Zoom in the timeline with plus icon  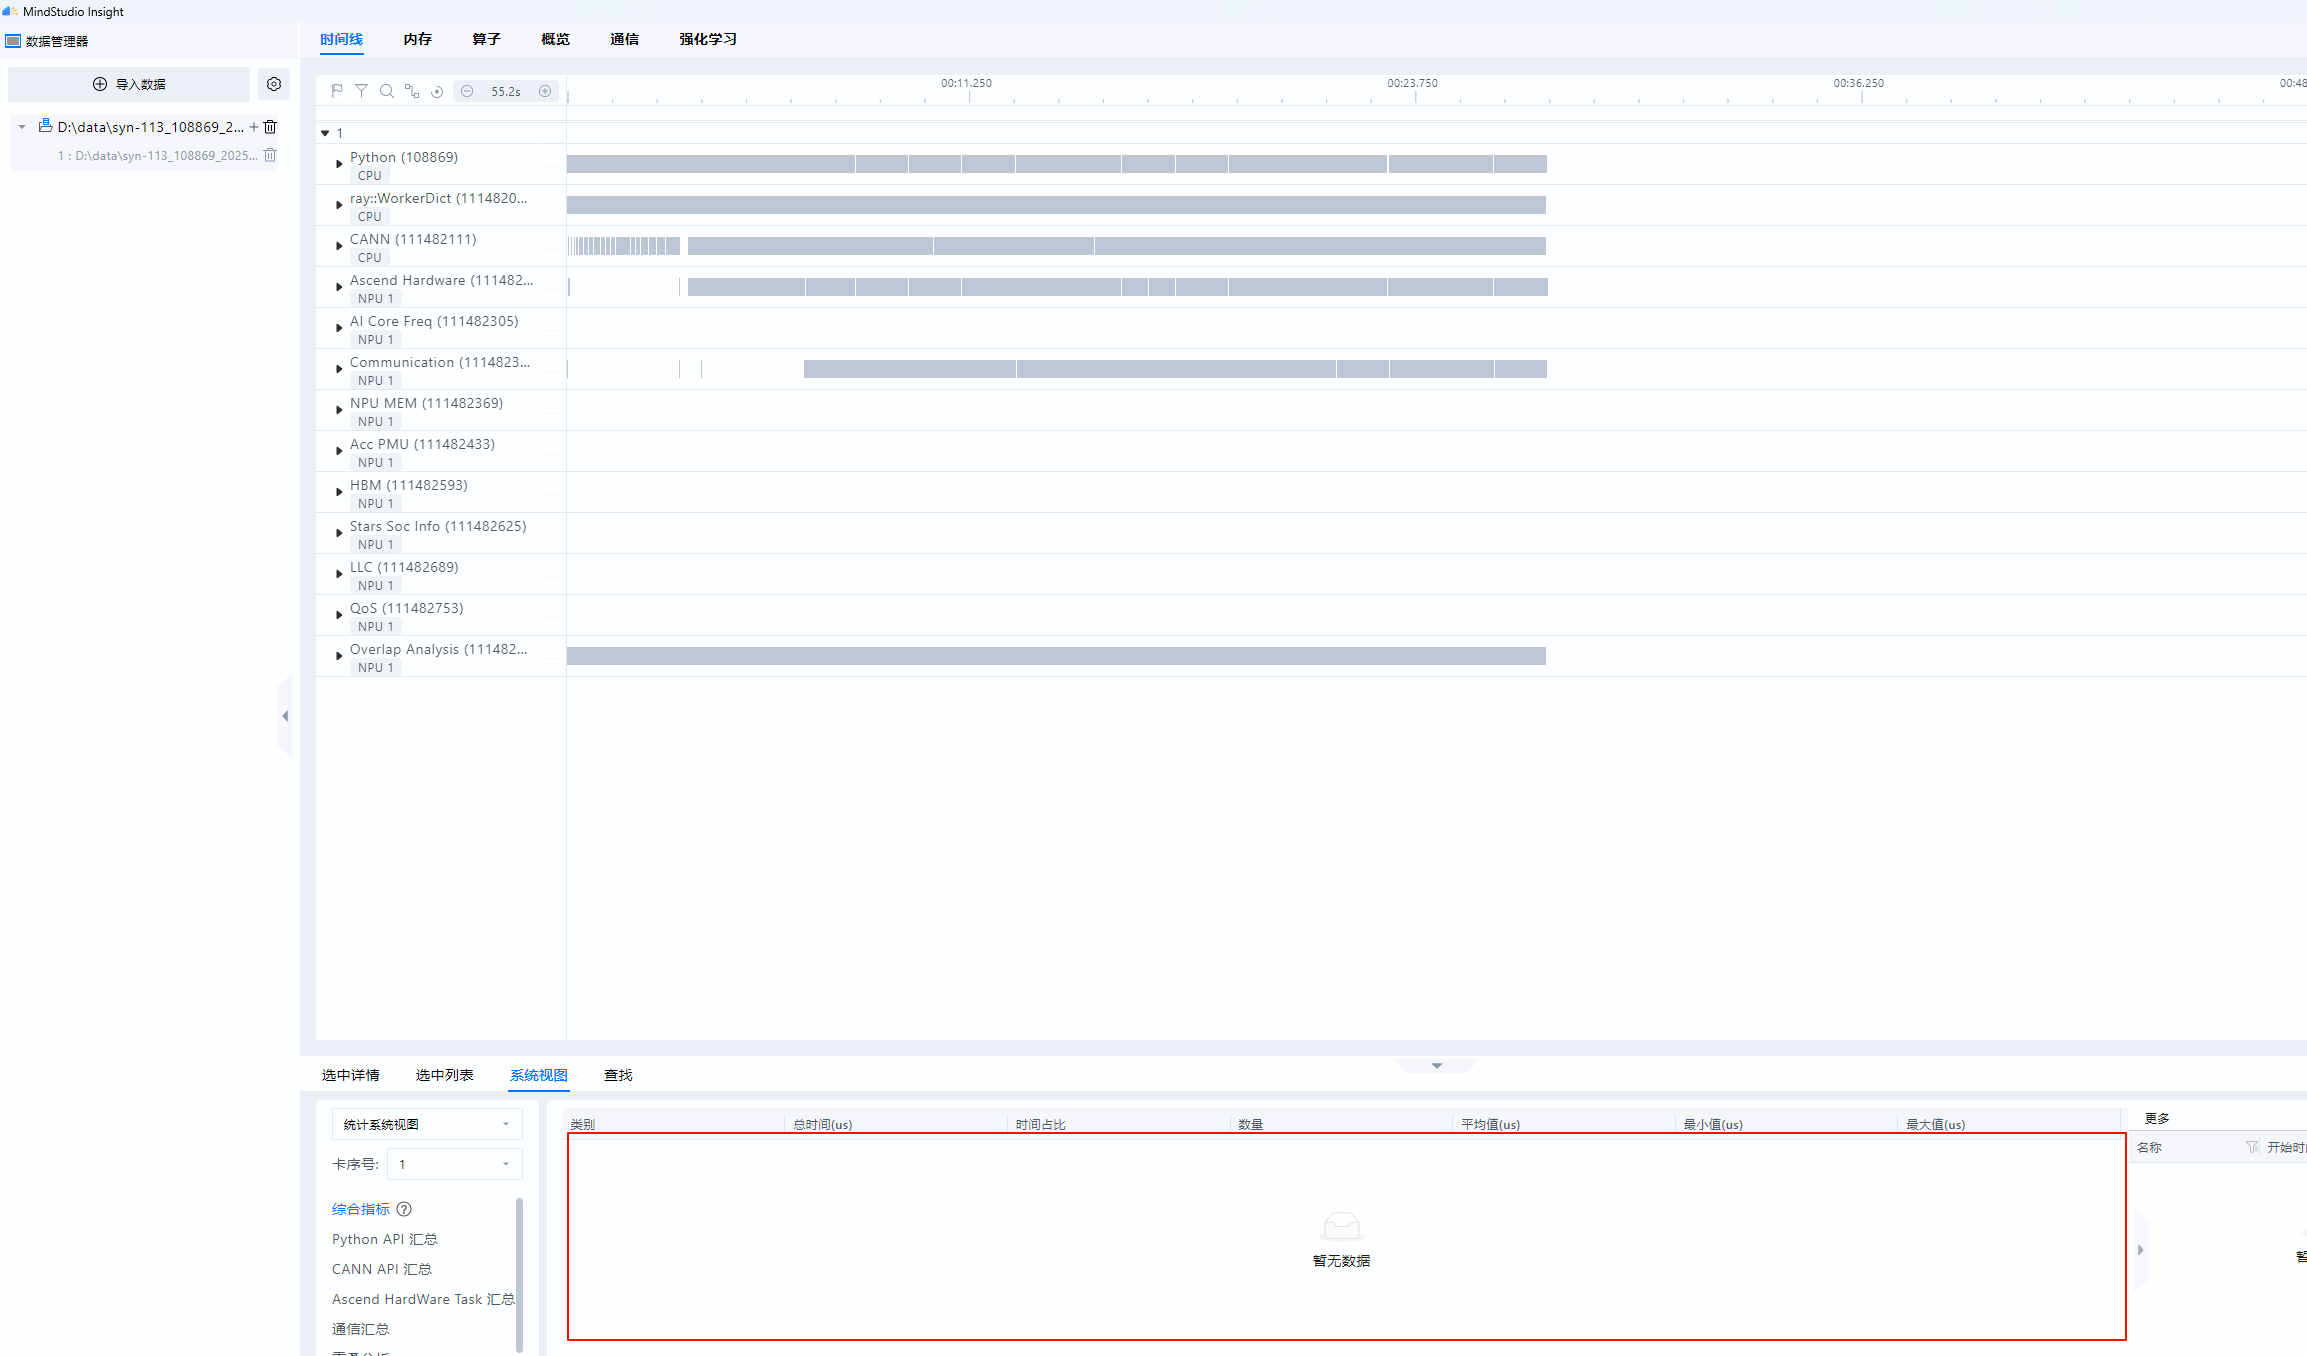545,91
